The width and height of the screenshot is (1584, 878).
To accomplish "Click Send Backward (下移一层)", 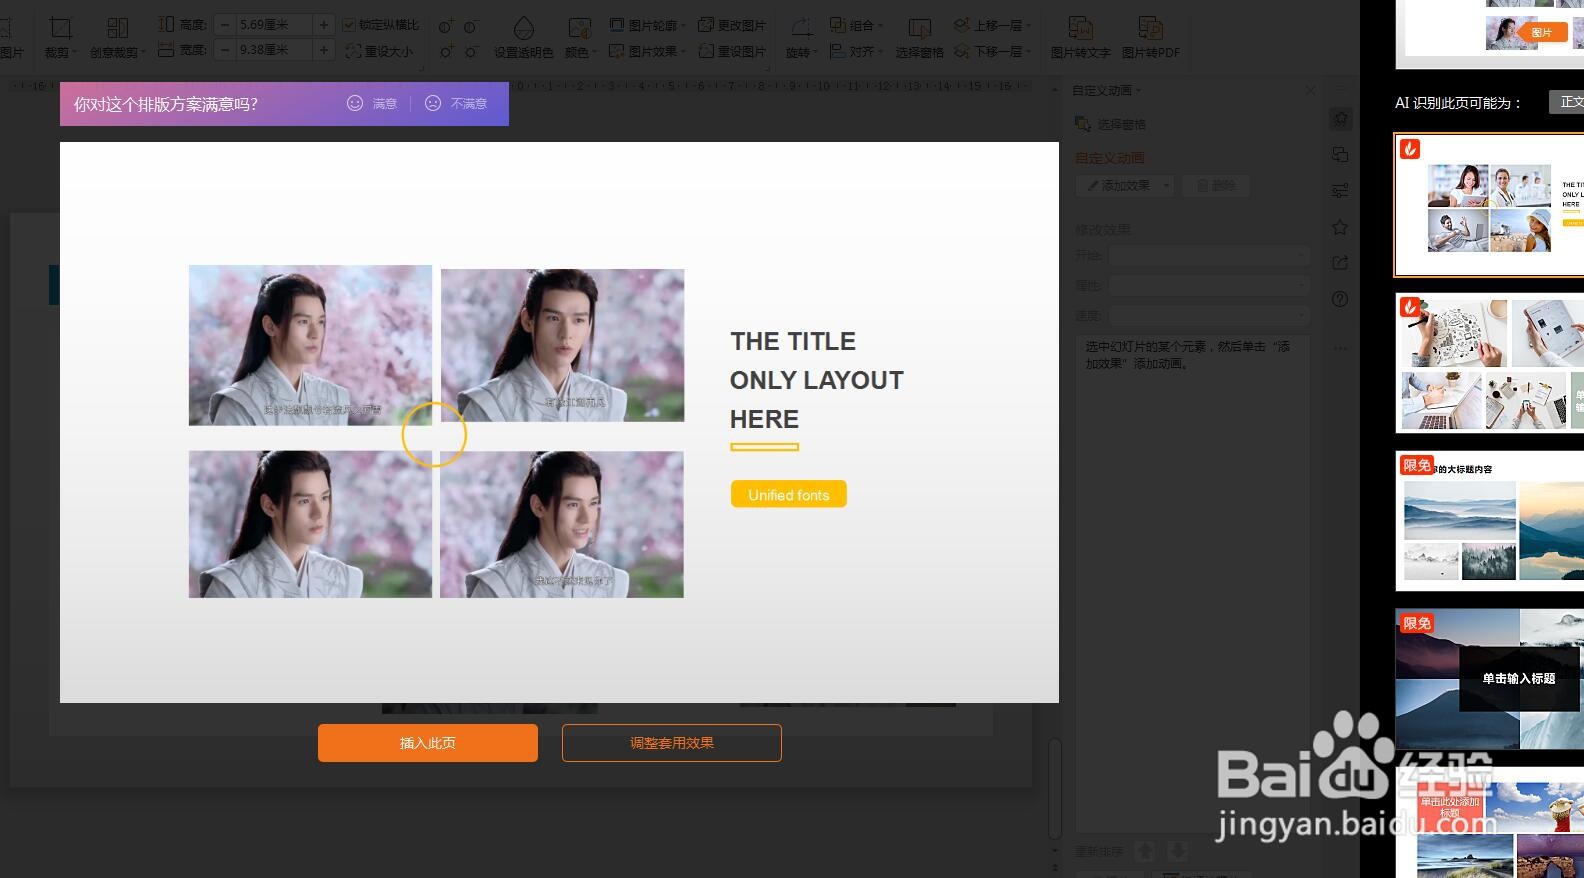I will (x=992, y=51).
